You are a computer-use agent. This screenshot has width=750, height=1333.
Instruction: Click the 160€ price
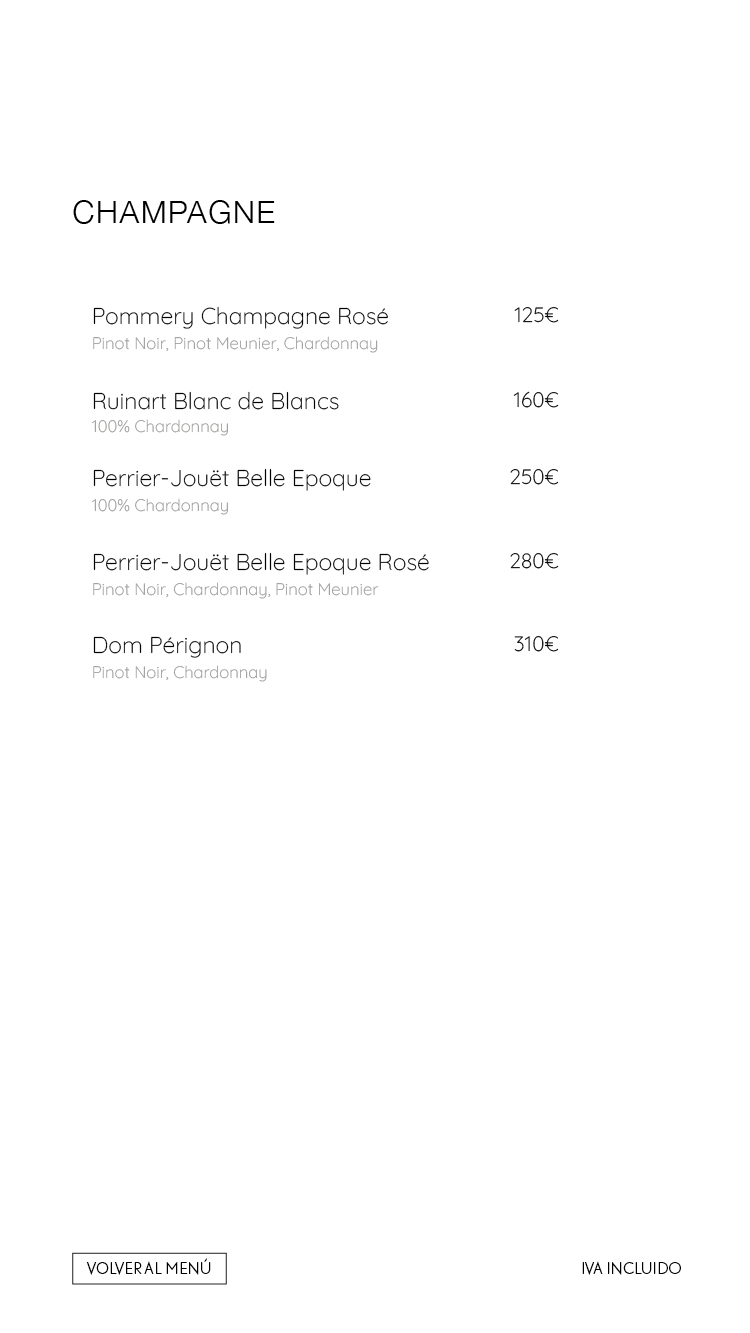click(x=536, y=400)
